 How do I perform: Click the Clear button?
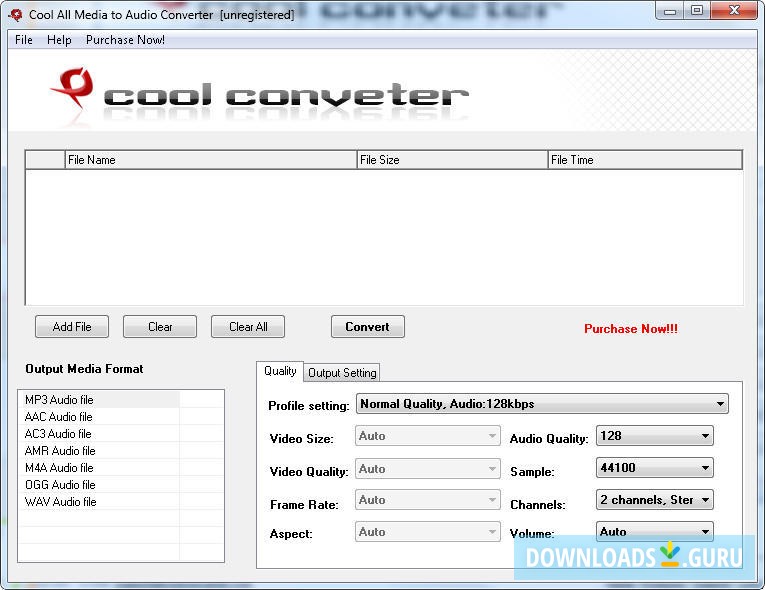coord(160,326)
